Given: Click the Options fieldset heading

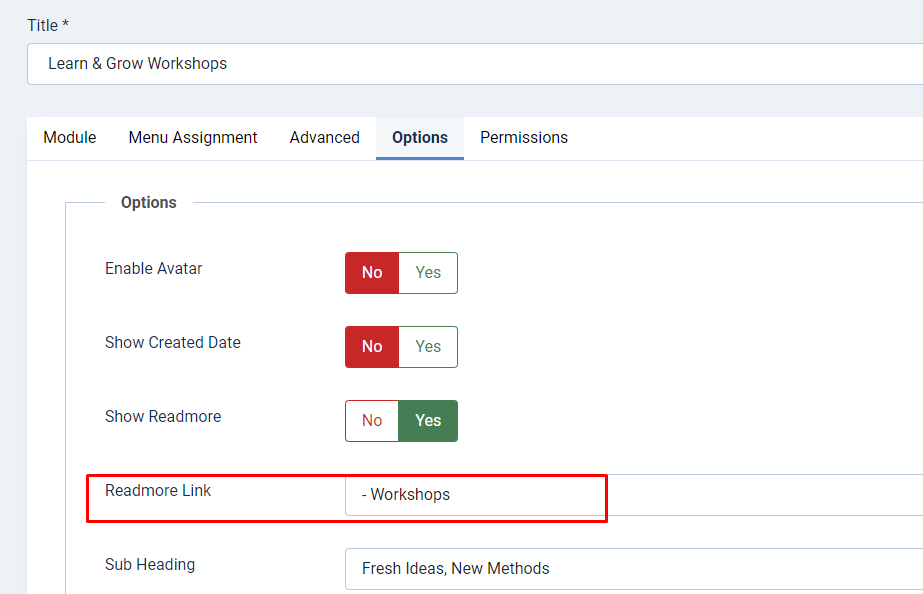Looking at the screenshot, I should pos(149,203).
